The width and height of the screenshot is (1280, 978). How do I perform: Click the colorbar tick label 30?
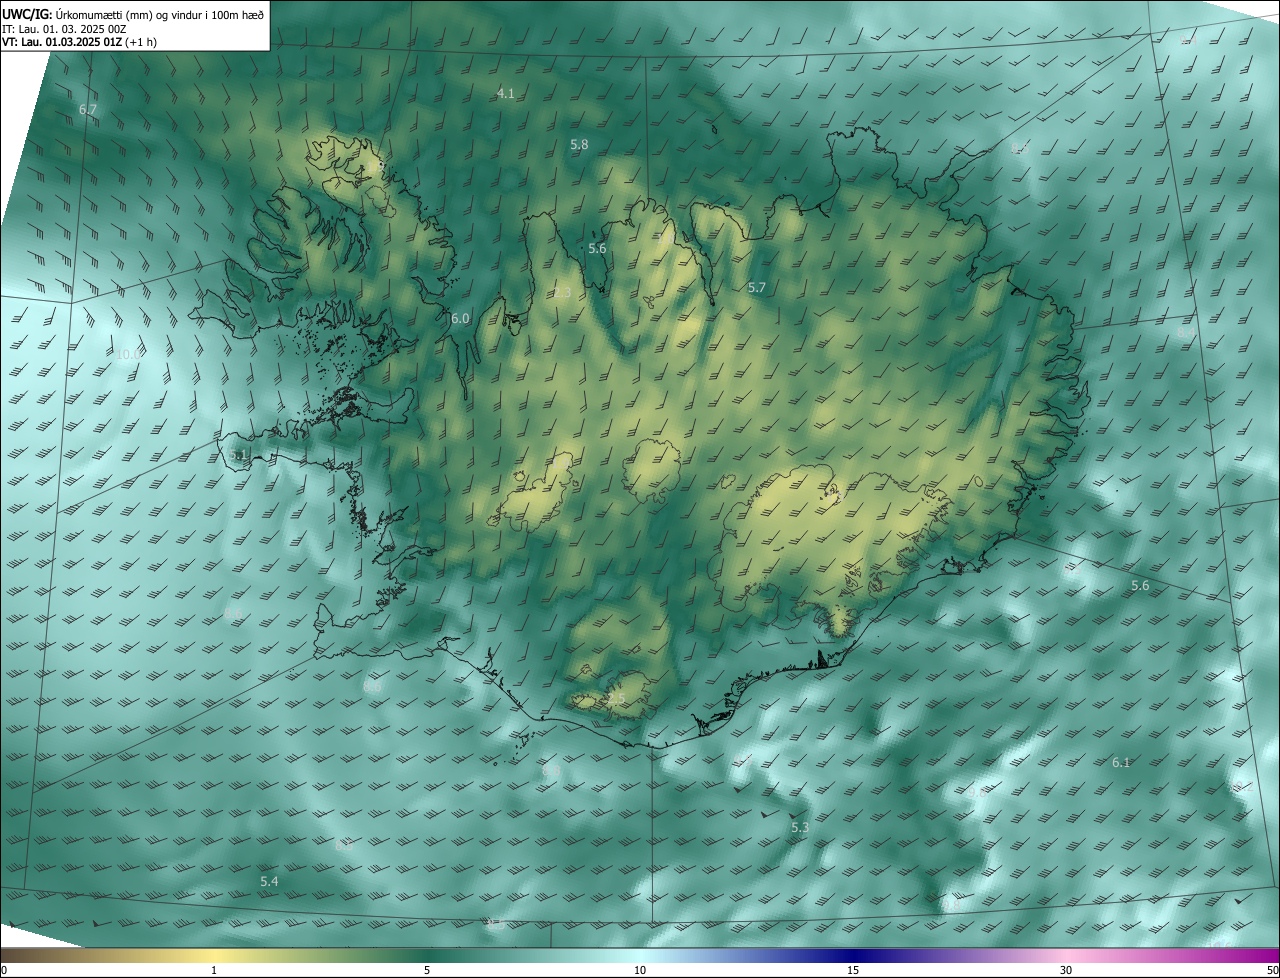tap(1066, 971)
